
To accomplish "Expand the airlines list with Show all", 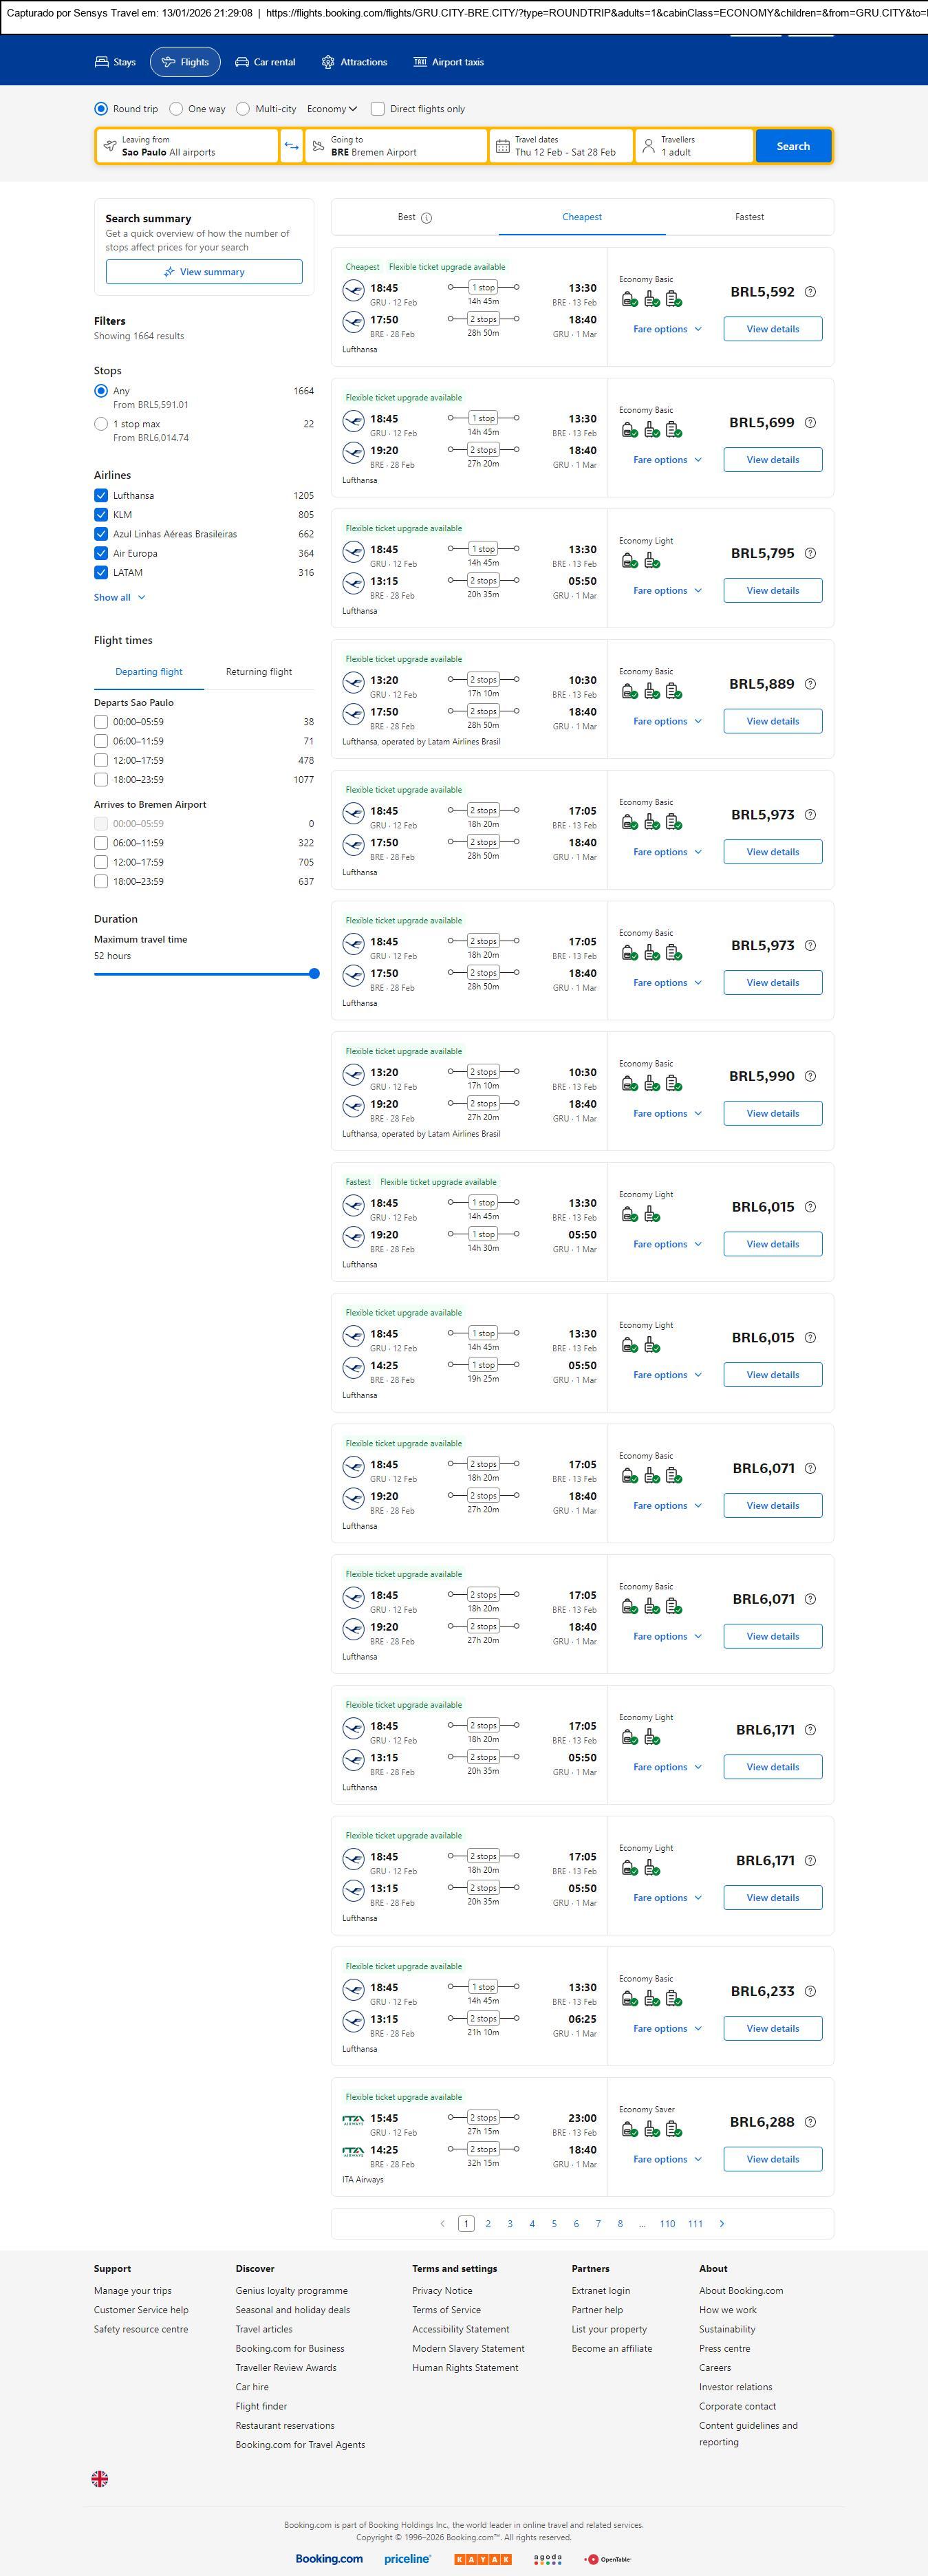I will pyautogui.click(x=119, y=597).
